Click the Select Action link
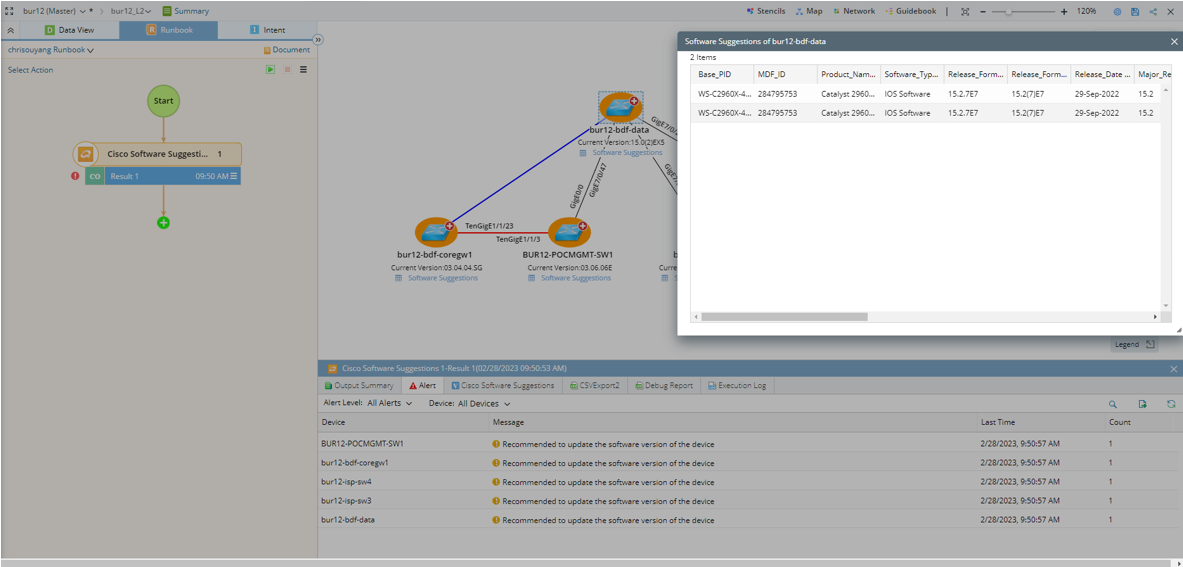 (30, 69)
